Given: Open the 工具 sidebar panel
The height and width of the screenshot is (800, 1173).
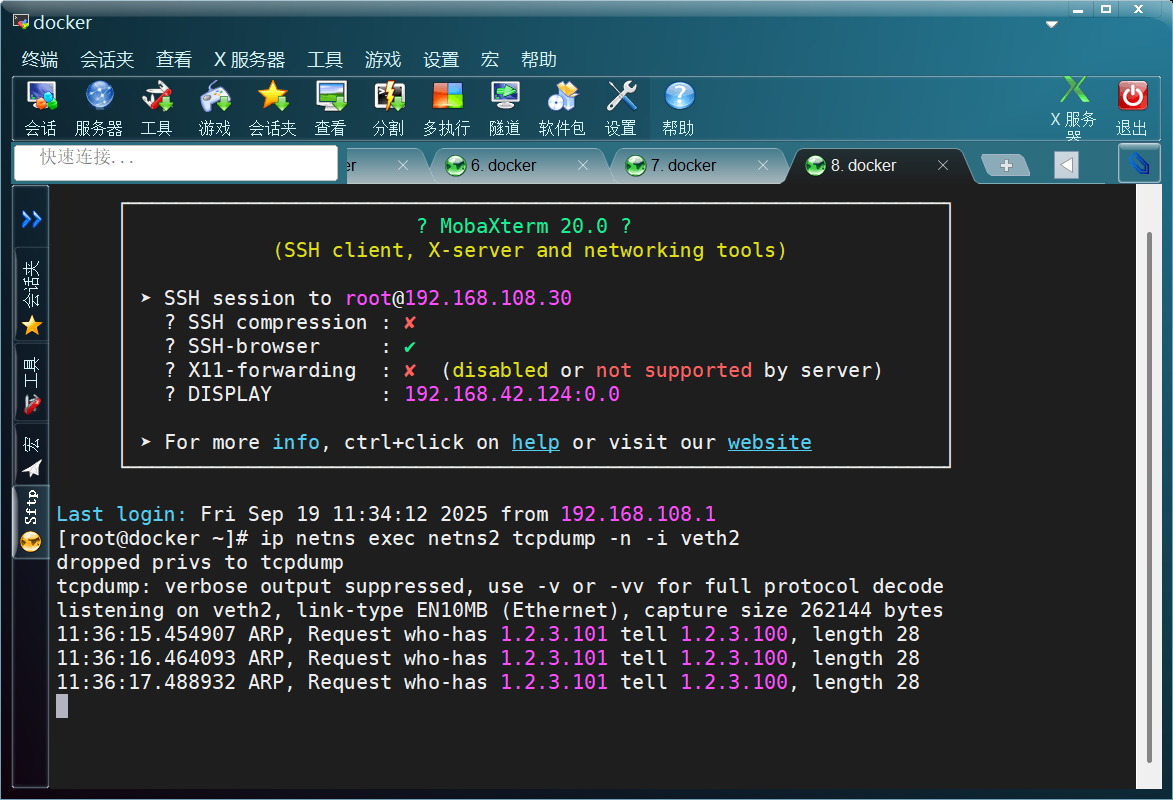Looking at the screenshot, I should [31, 384].
